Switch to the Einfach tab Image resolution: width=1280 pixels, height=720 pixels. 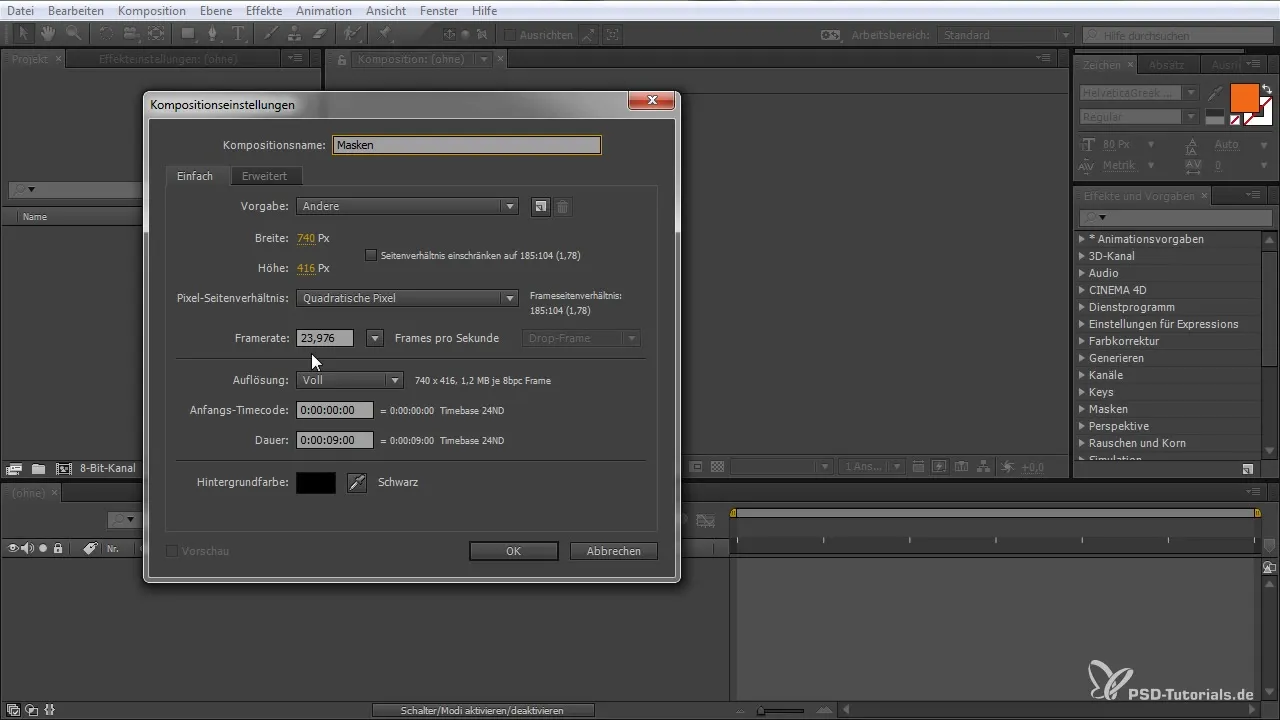[x=195, y=176]
